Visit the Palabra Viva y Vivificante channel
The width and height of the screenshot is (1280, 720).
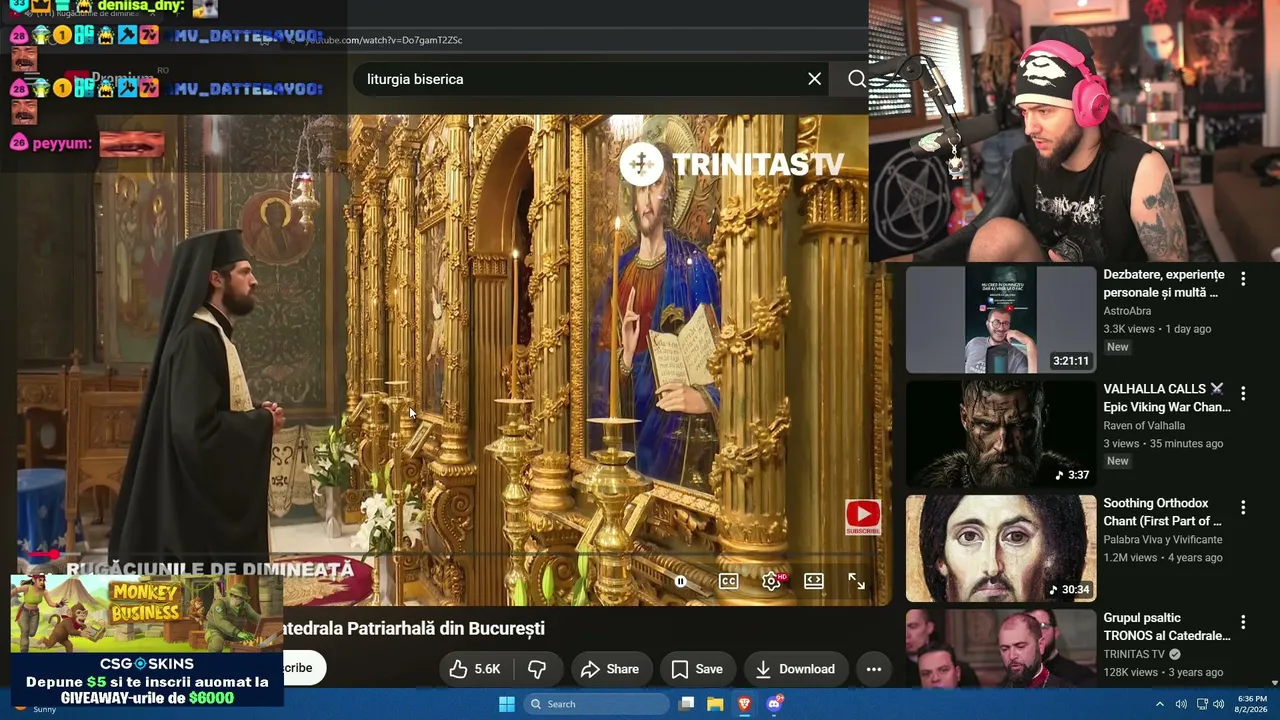coord(1163,540)
